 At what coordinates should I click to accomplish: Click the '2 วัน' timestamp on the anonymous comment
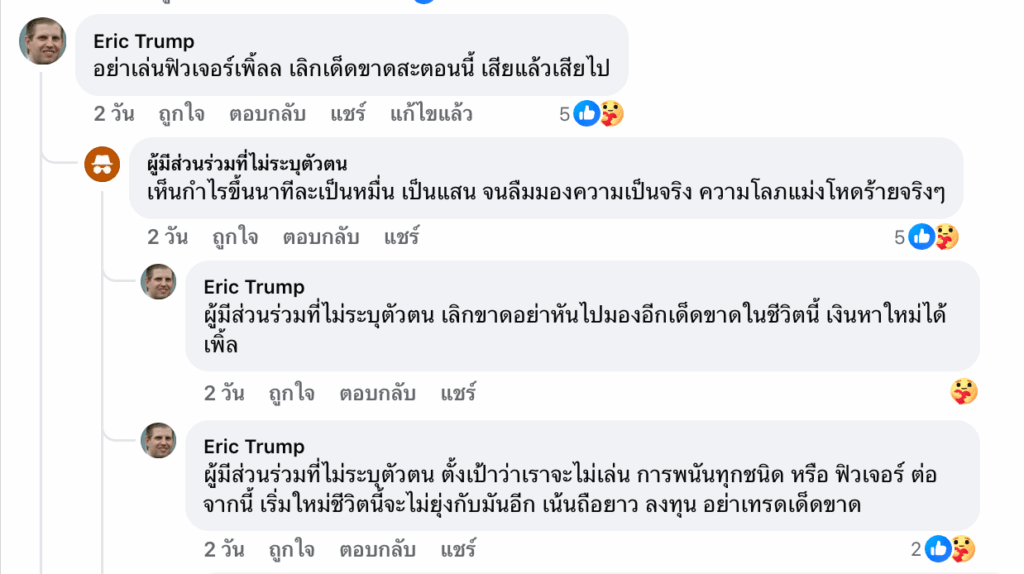tap(167, 237)
